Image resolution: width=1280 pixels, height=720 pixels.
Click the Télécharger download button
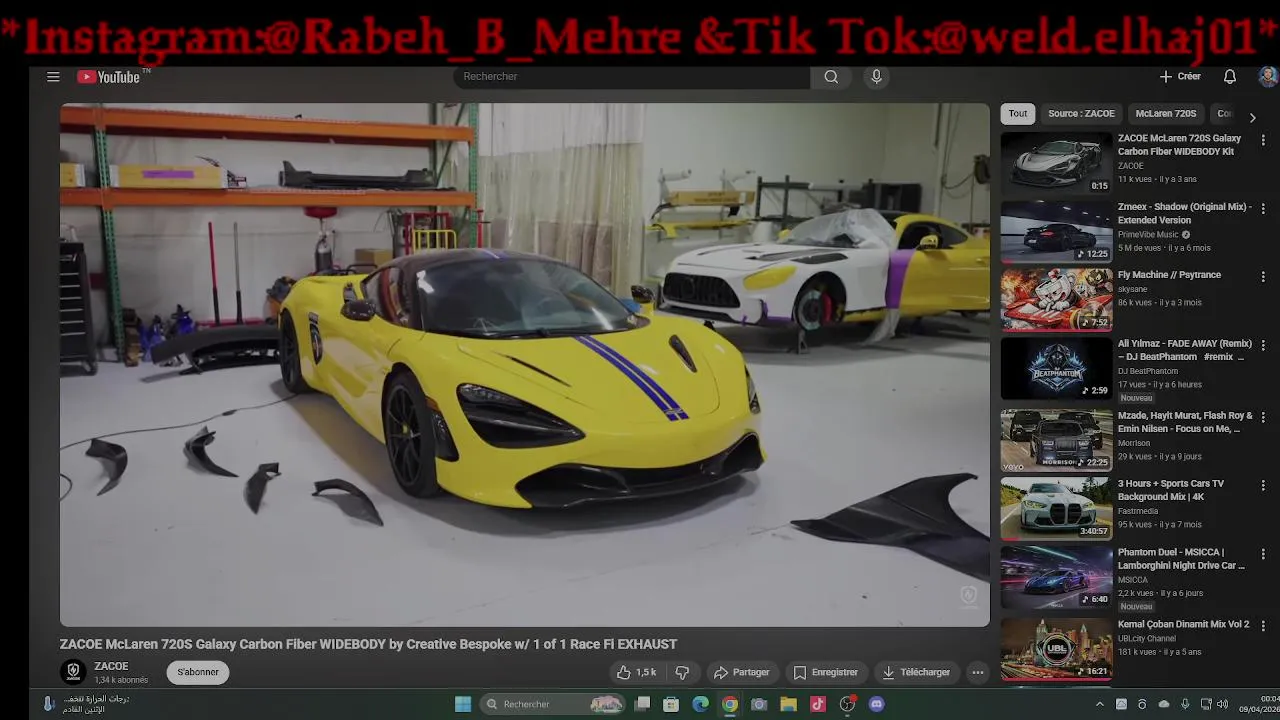tap(917, 672)
